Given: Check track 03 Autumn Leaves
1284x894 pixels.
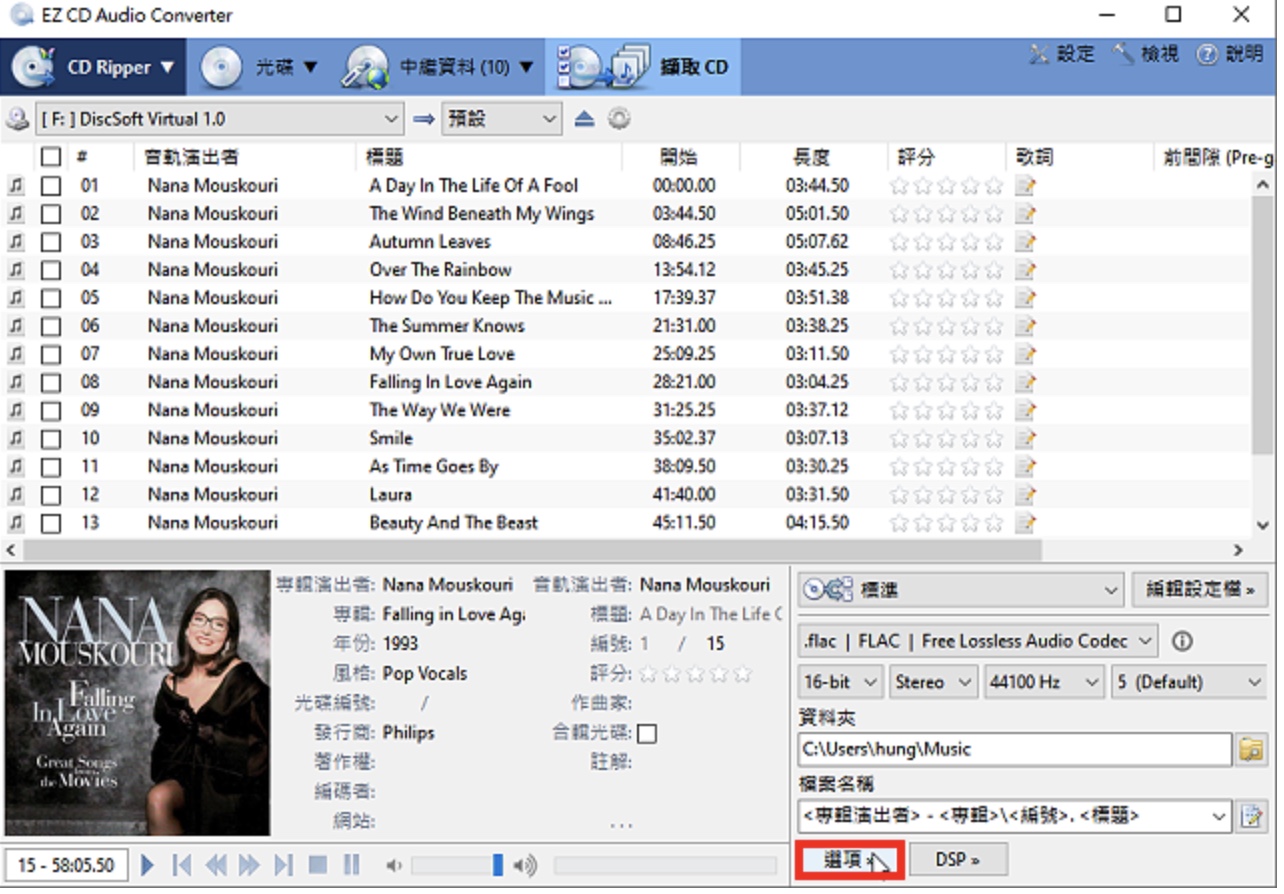Looking at the screenshot, I should [x=51, y=242].
